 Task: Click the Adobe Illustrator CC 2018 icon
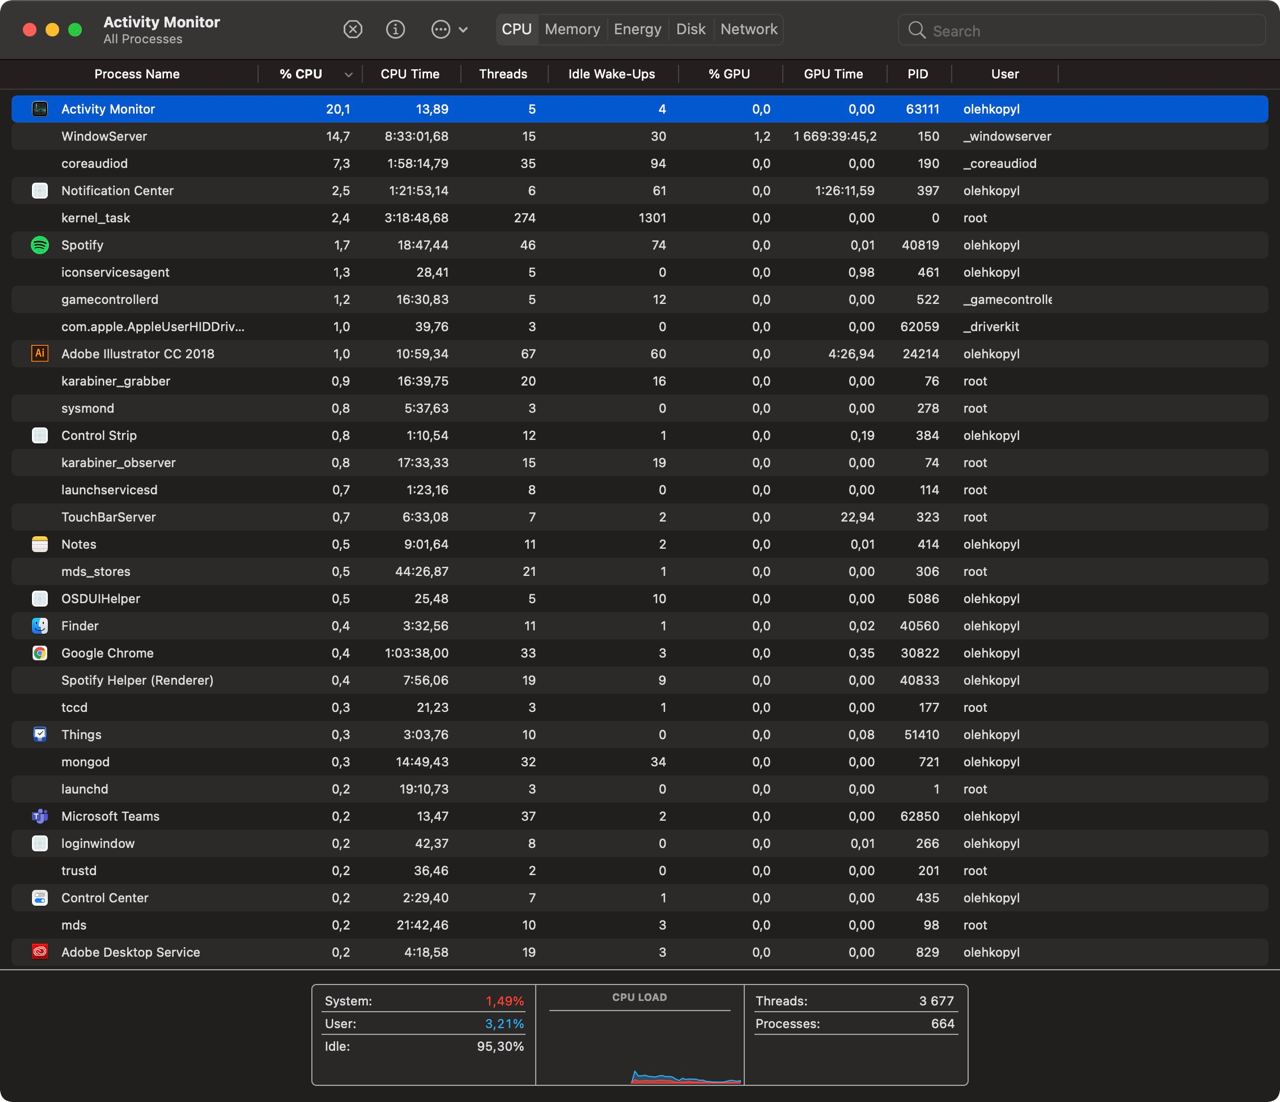40,353
